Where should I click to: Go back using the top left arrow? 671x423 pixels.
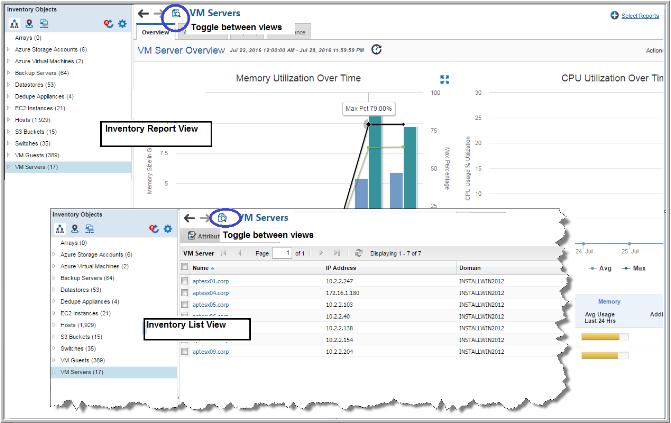(144, 14)
